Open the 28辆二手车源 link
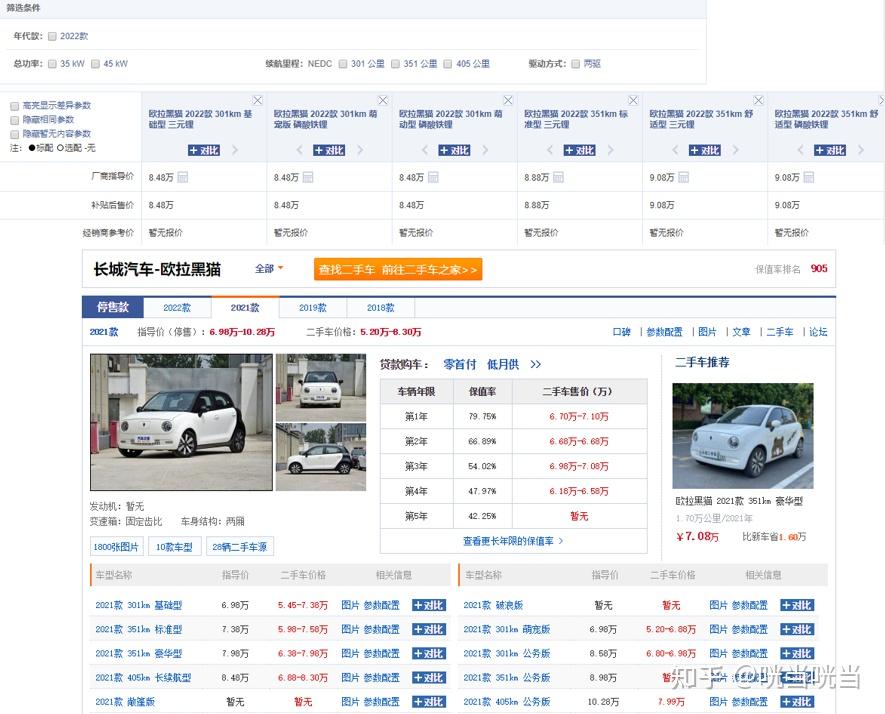 pos(240,546)
